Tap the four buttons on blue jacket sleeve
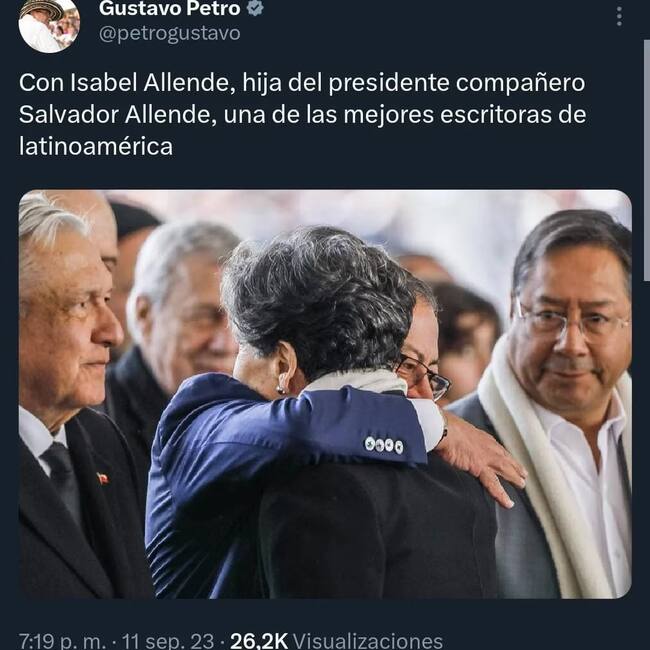Screen dimensions: 650x650 pos(384,445)
